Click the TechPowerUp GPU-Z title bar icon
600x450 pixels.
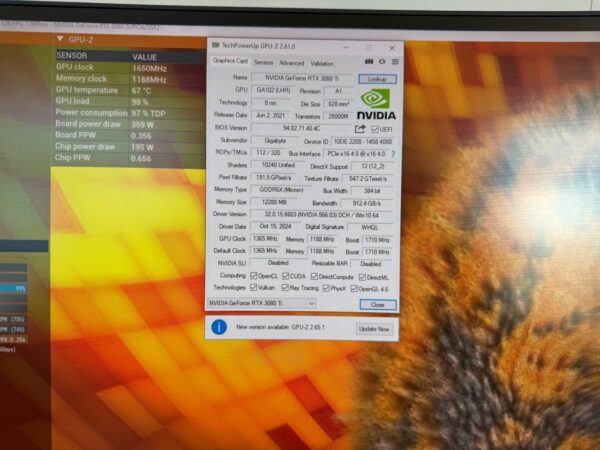click(216, 46)
